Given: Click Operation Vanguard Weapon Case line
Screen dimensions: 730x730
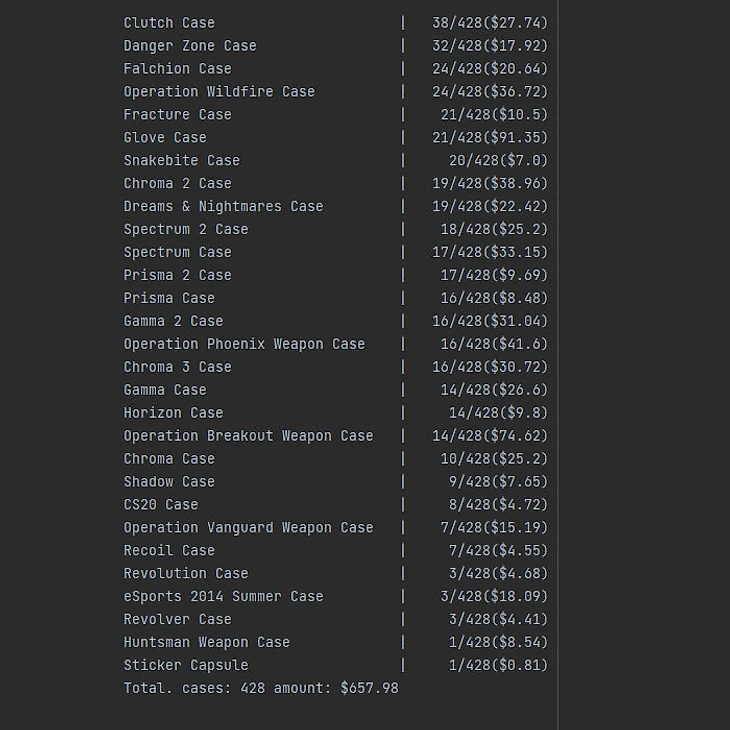Looking at the screenshot, I should coord(248,528).
